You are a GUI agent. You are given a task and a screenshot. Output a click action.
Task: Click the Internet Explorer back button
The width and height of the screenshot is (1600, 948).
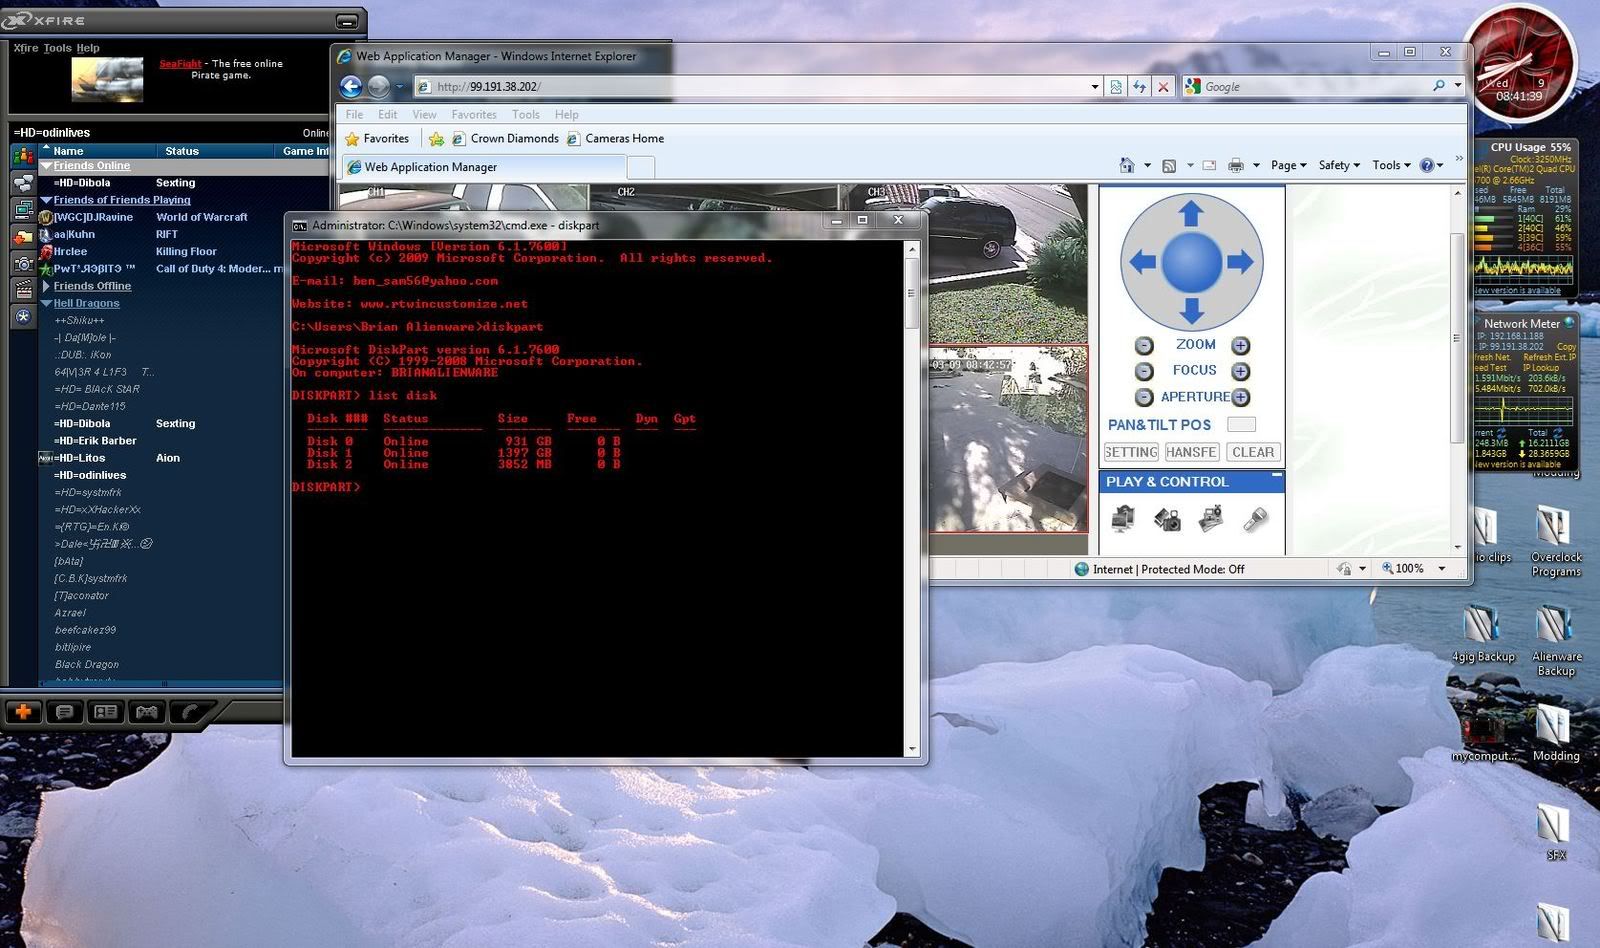pos(351,87)
